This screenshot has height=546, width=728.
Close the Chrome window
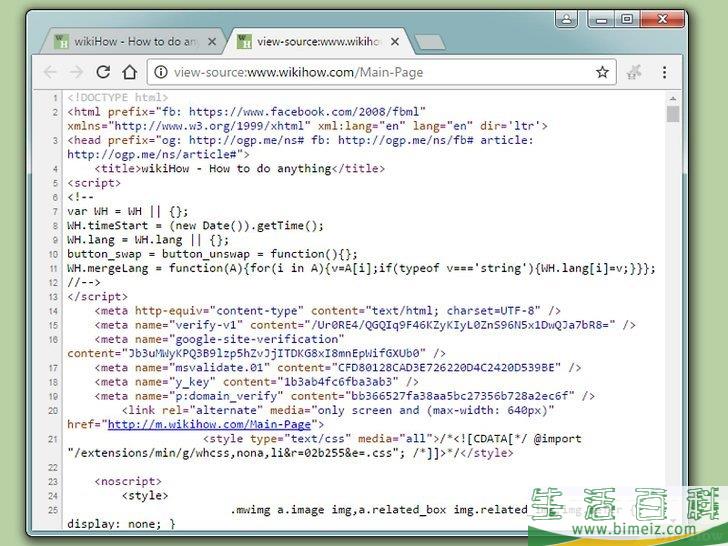point(663,19)
